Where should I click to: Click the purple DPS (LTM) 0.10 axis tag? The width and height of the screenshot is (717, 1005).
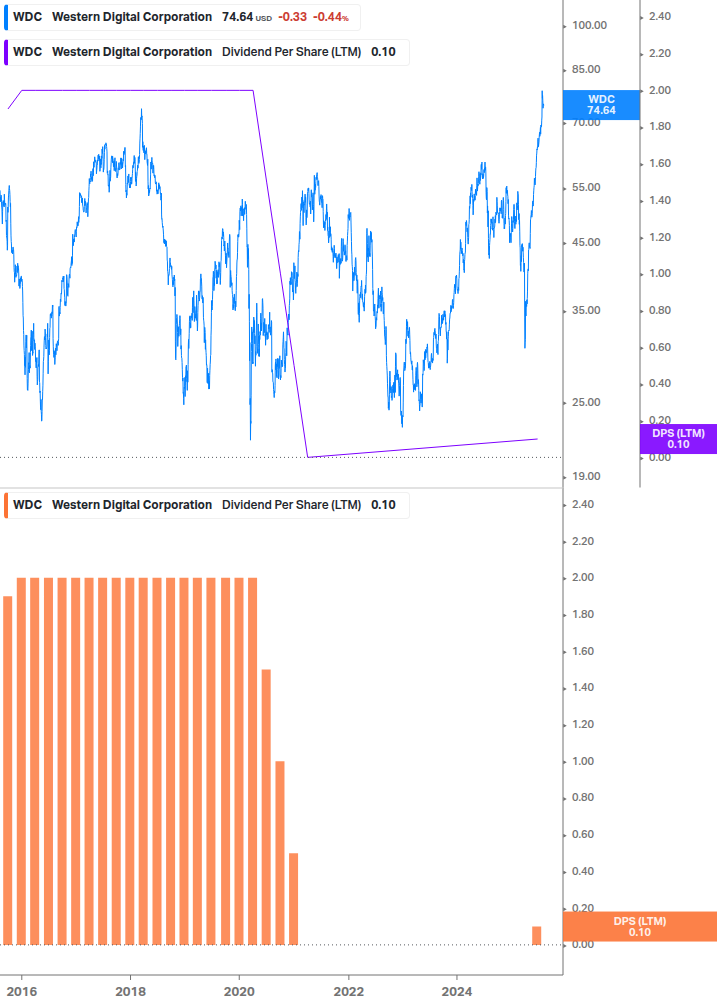point(678,439)
